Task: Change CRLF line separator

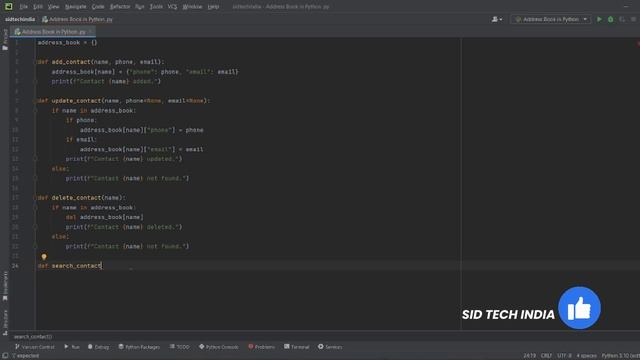Action: pyautogui.click(x=546, y=356)
